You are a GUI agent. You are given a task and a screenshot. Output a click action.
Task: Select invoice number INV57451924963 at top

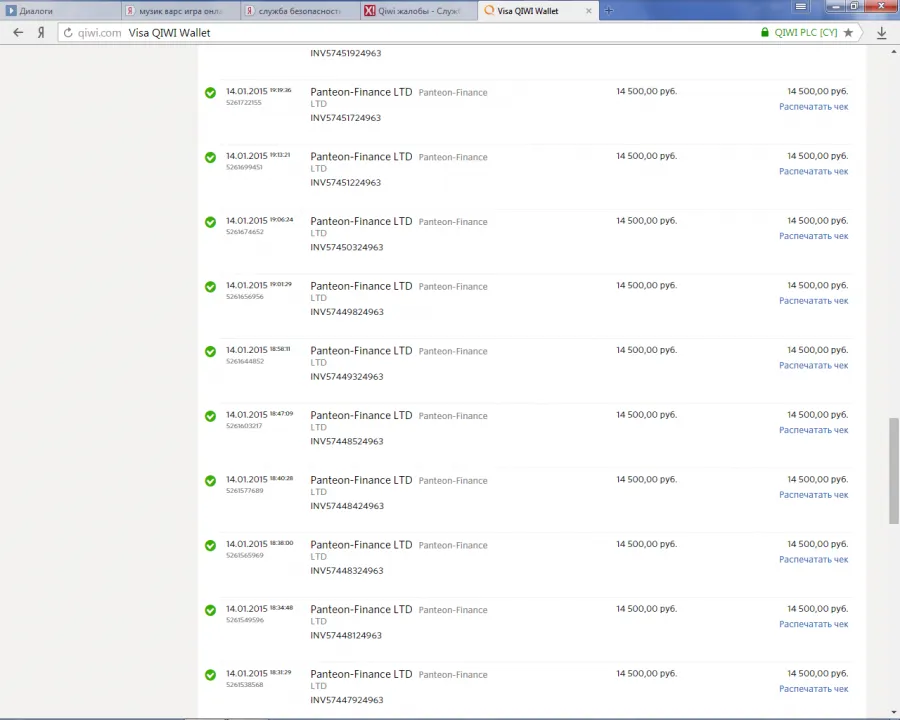[x=346, y=53]
